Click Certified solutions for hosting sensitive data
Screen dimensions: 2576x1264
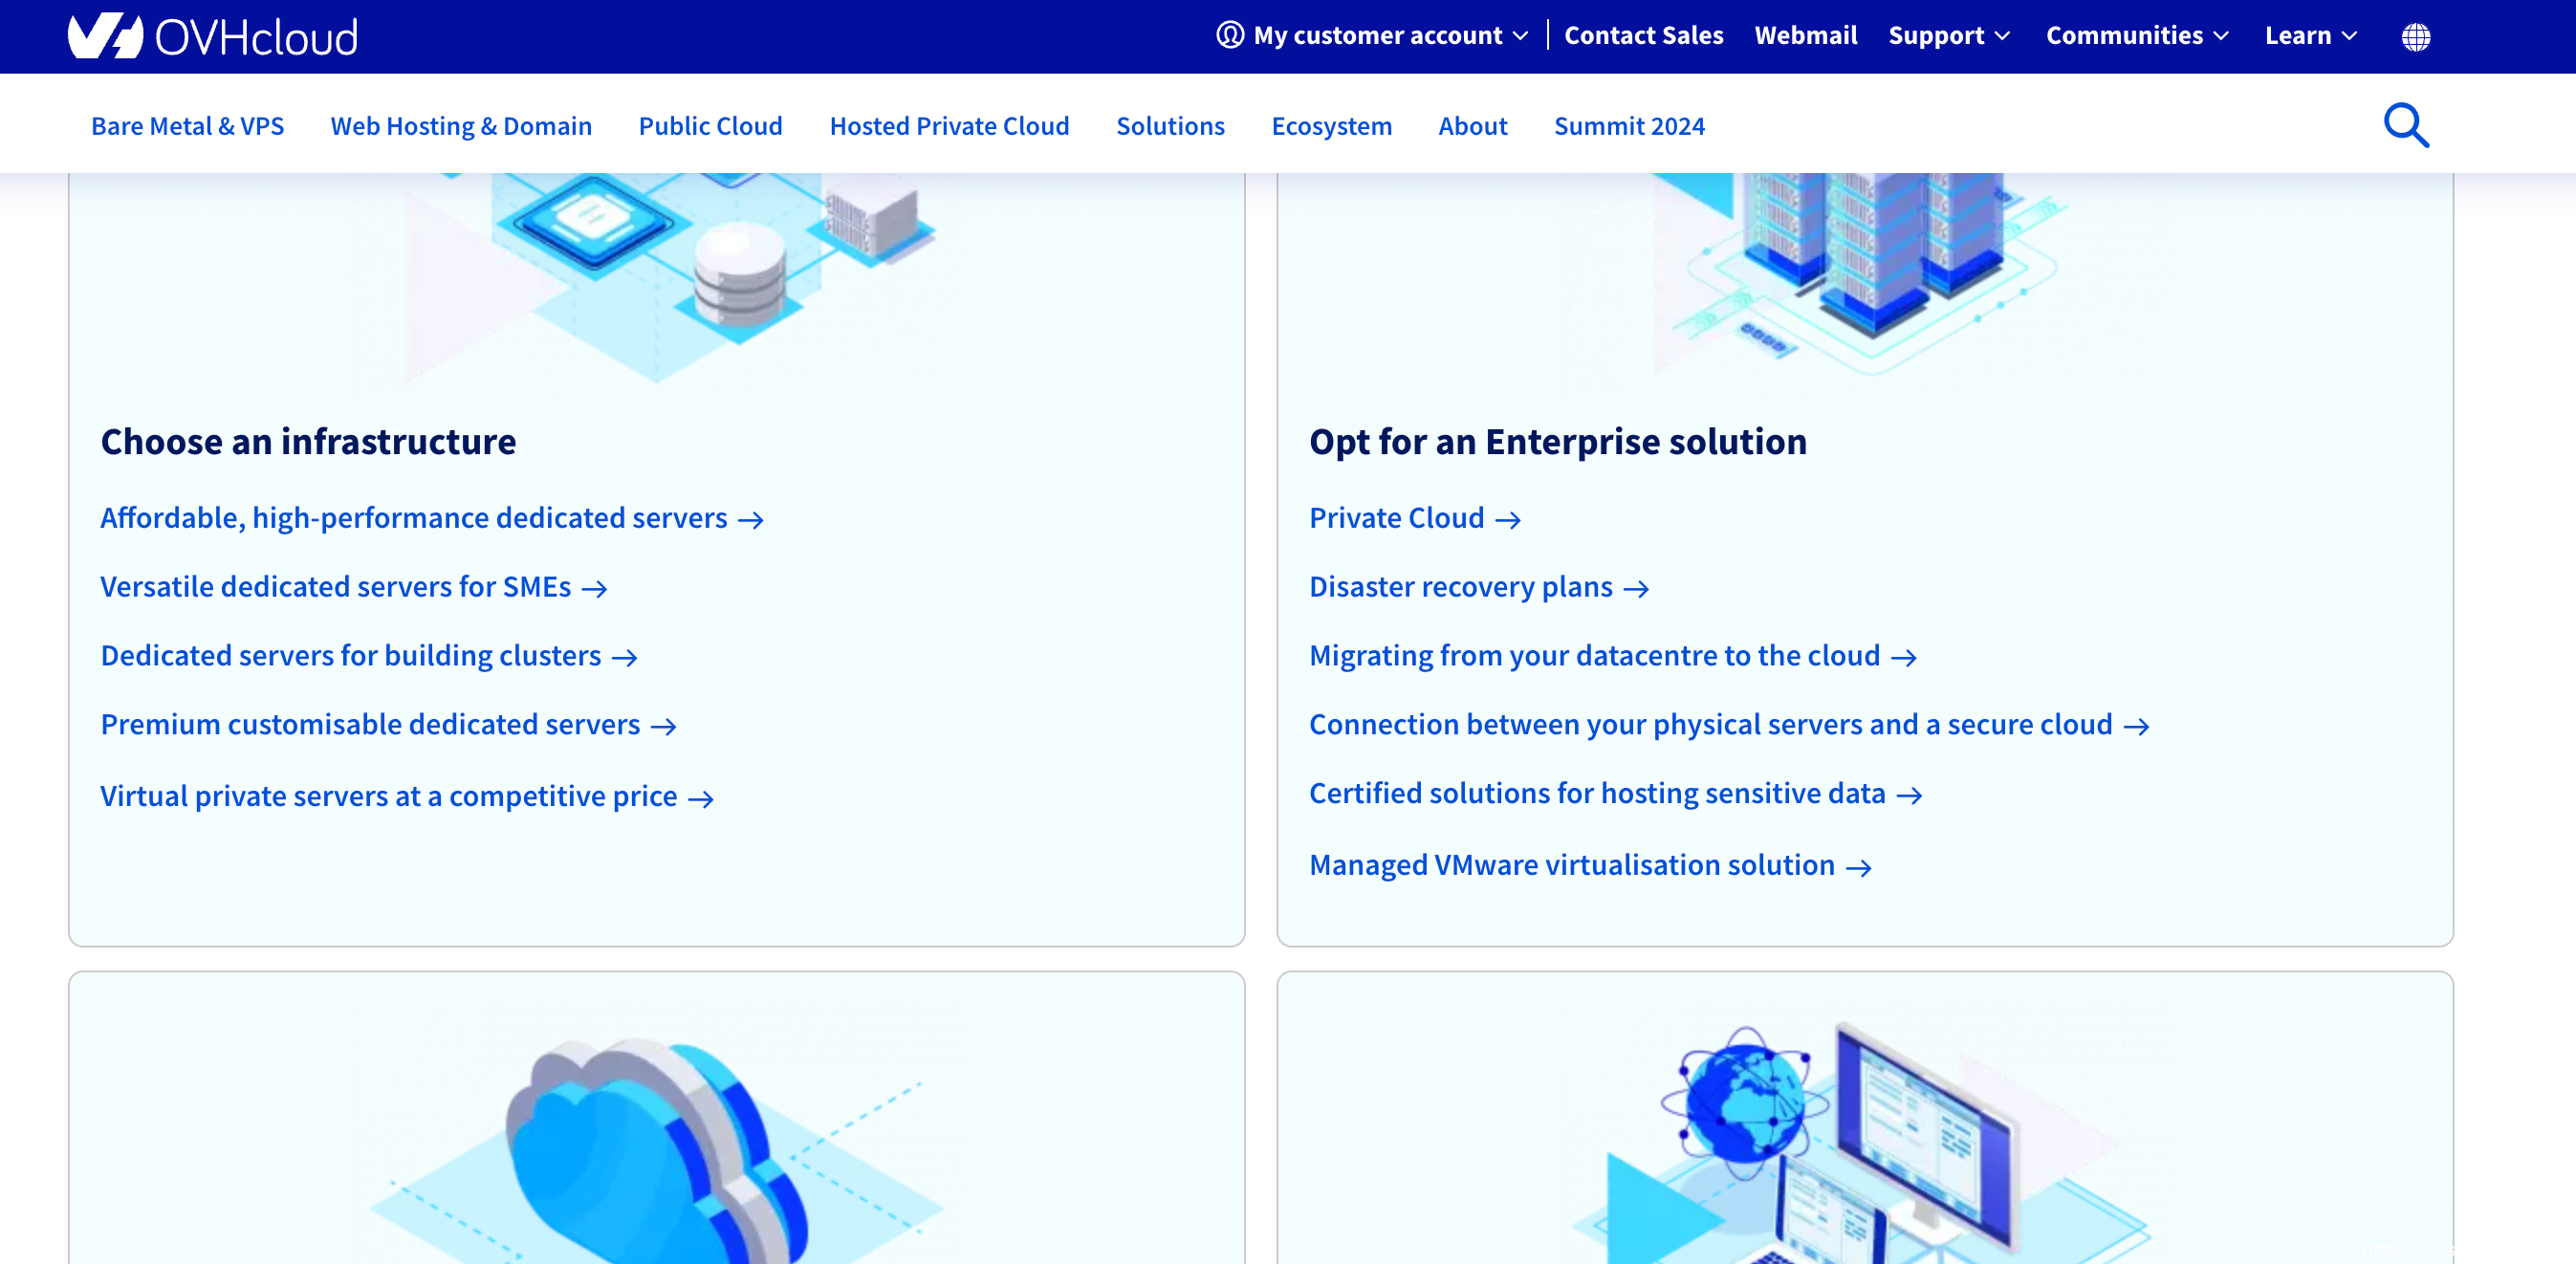[1597, 793]
